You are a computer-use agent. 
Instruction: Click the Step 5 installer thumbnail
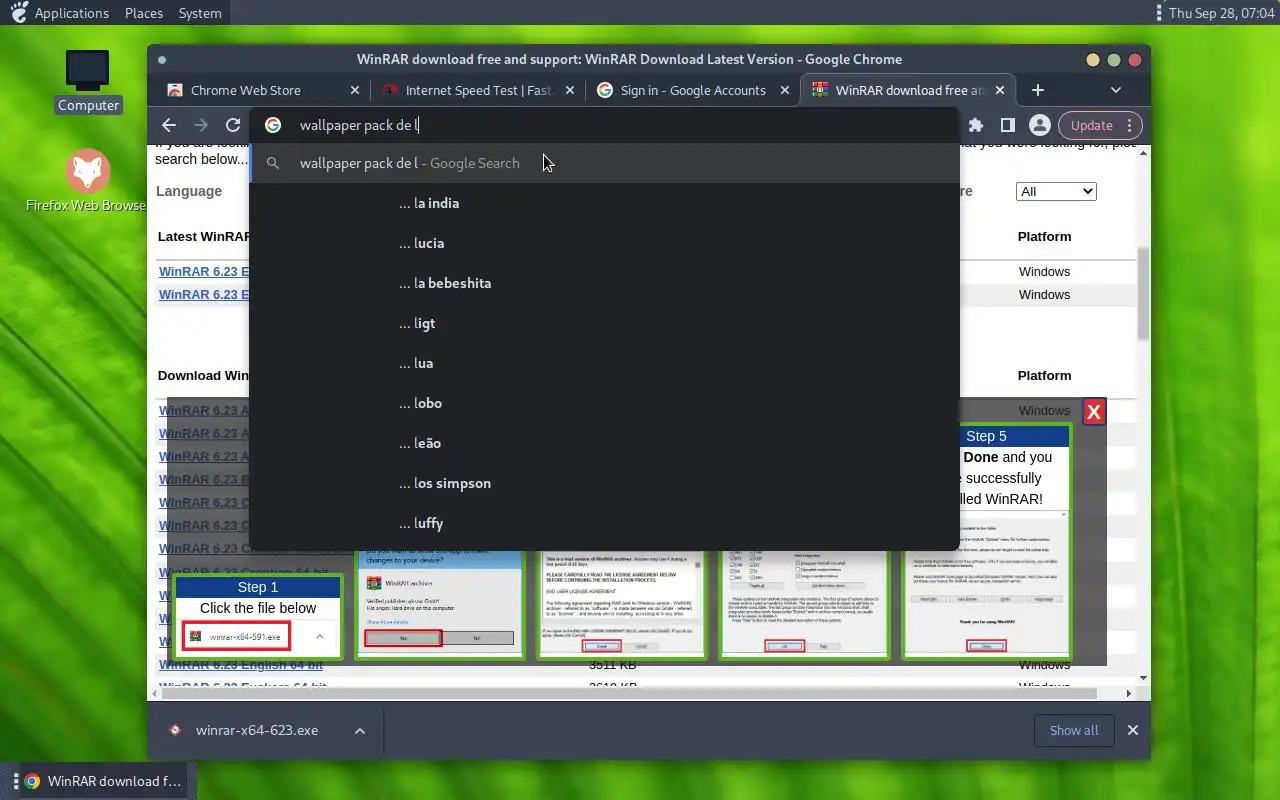tap(986, 541)
